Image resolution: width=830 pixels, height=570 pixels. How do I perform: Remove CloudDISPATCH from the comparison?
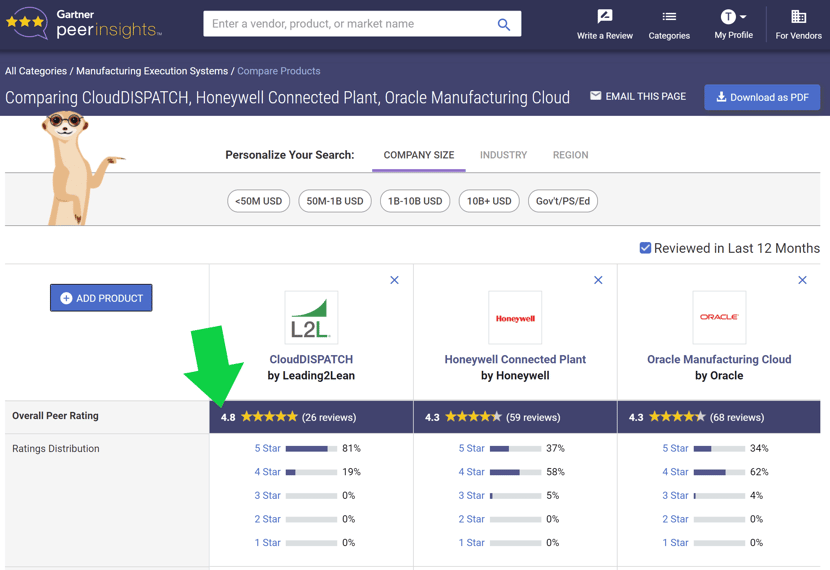tap(394, 280)
